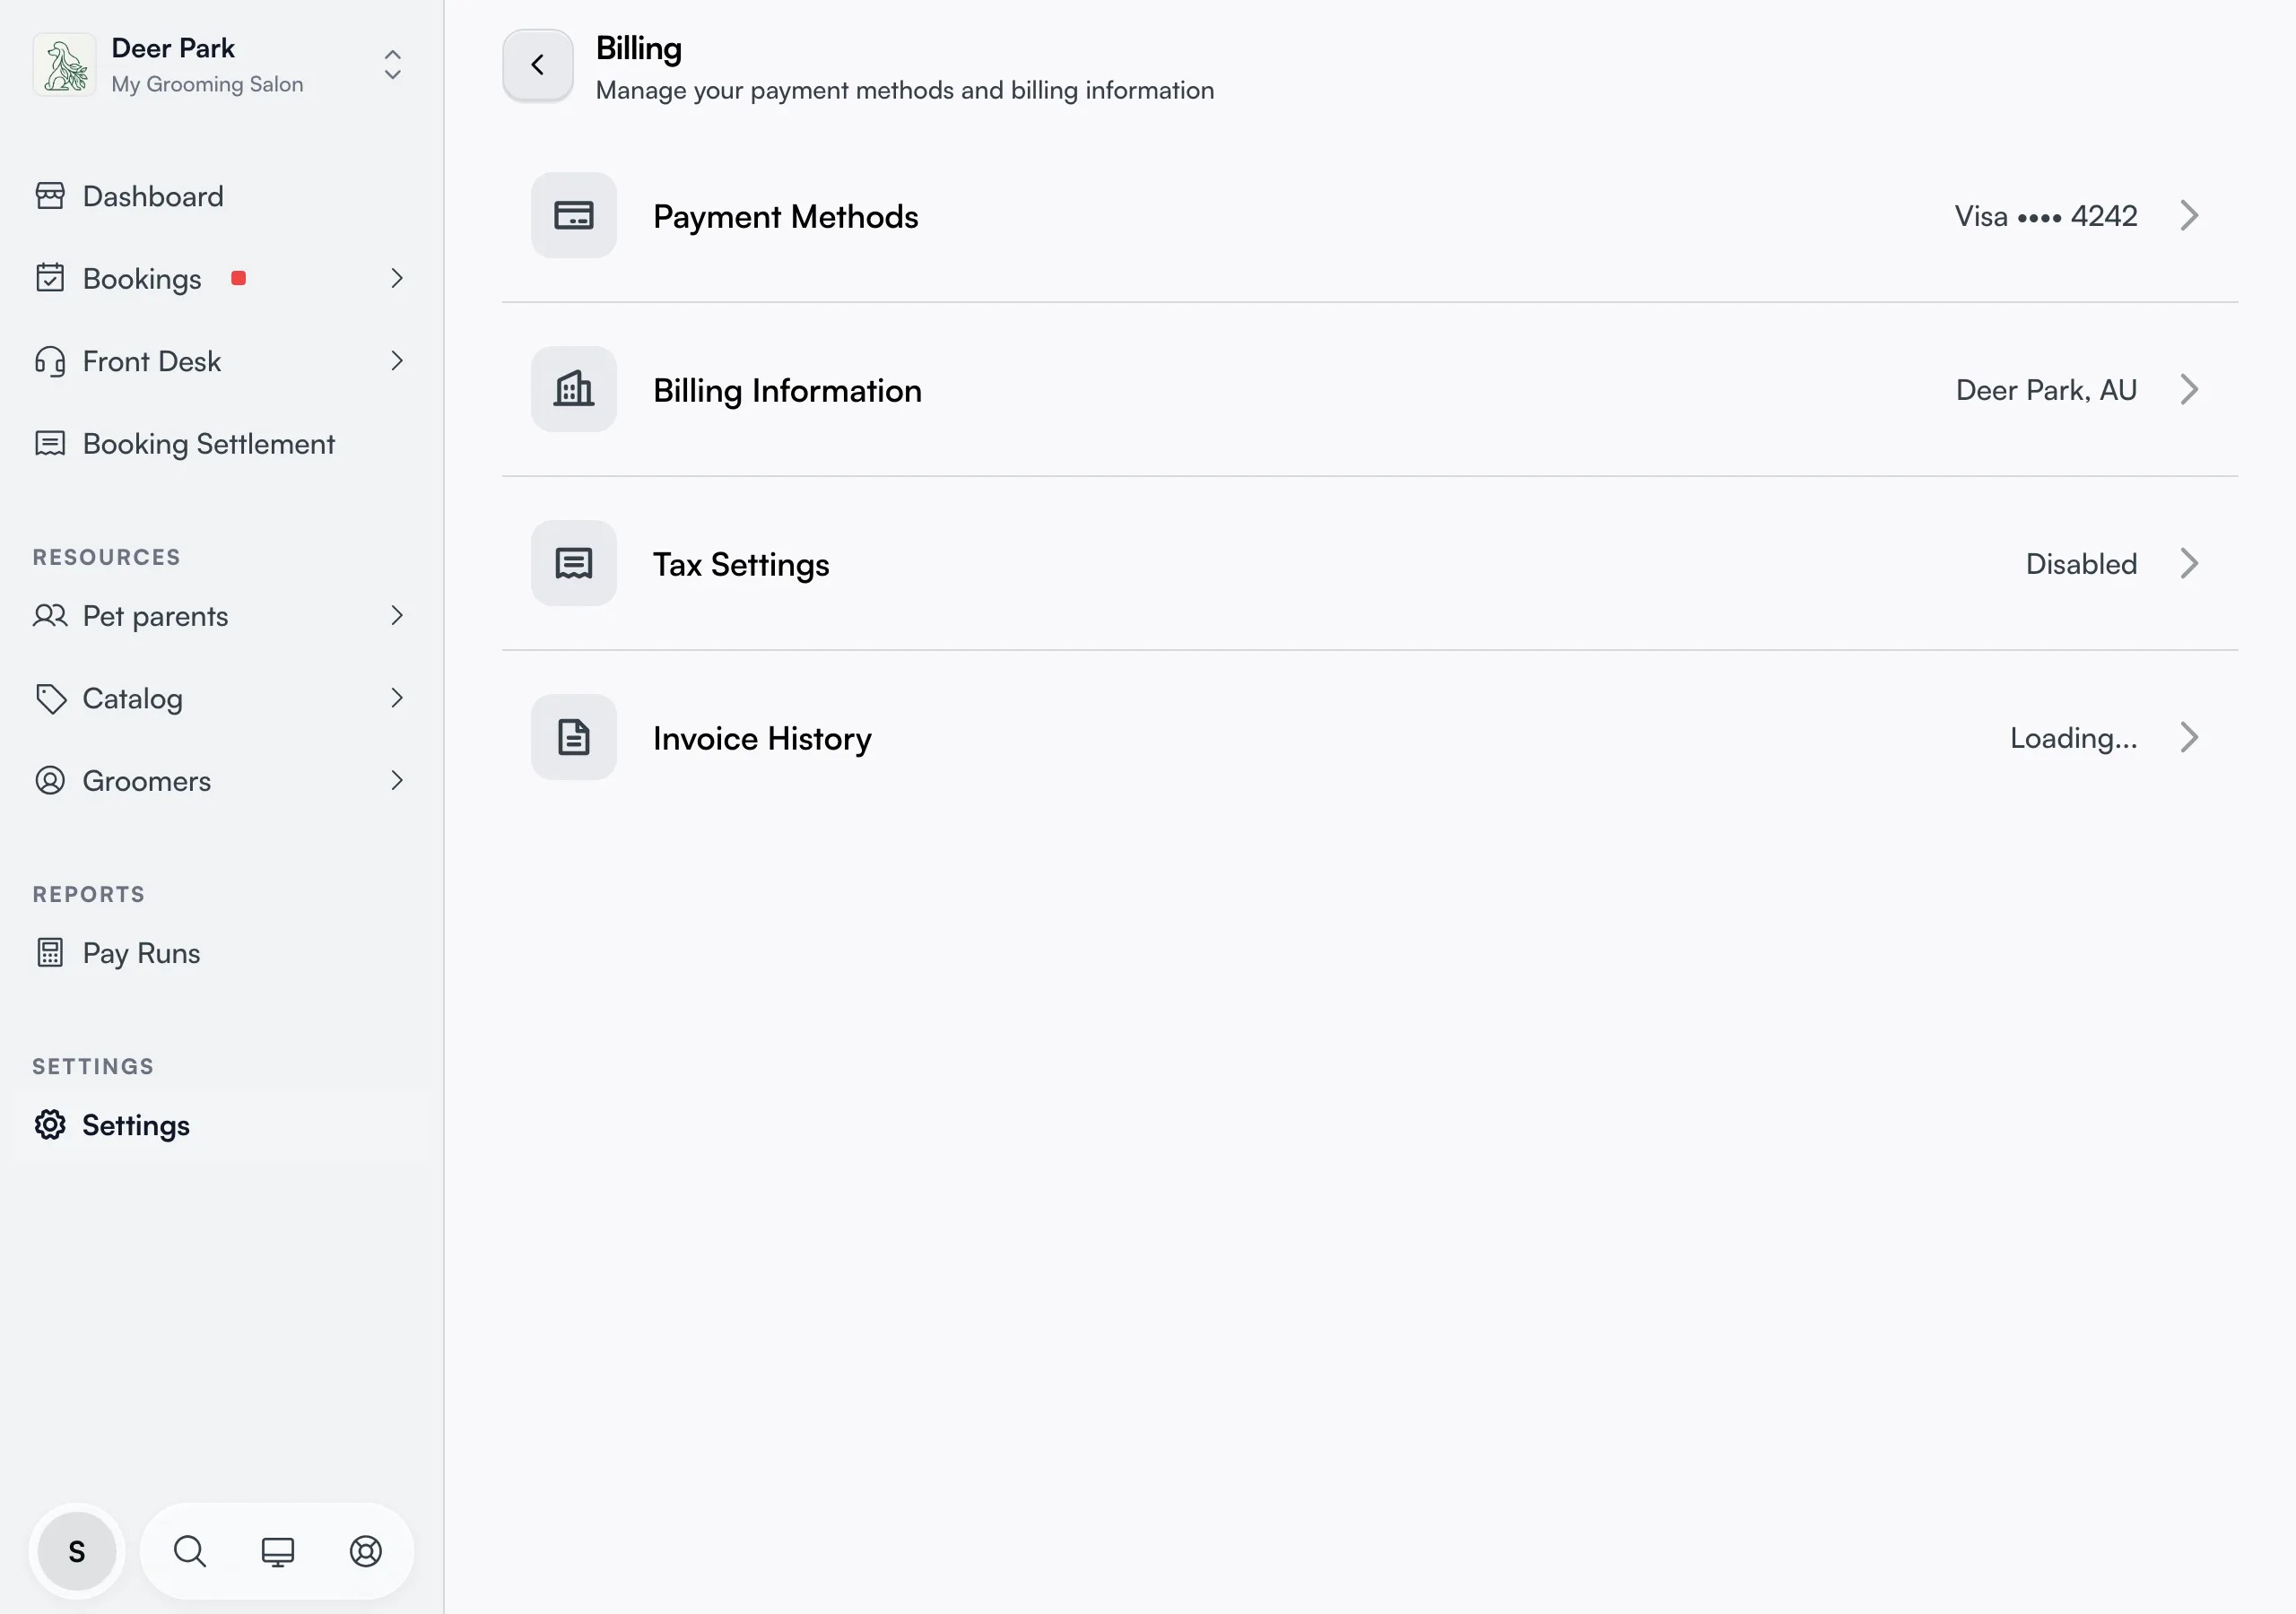
Task: Click the Catalog tag icon
Action: coord(50,698)
